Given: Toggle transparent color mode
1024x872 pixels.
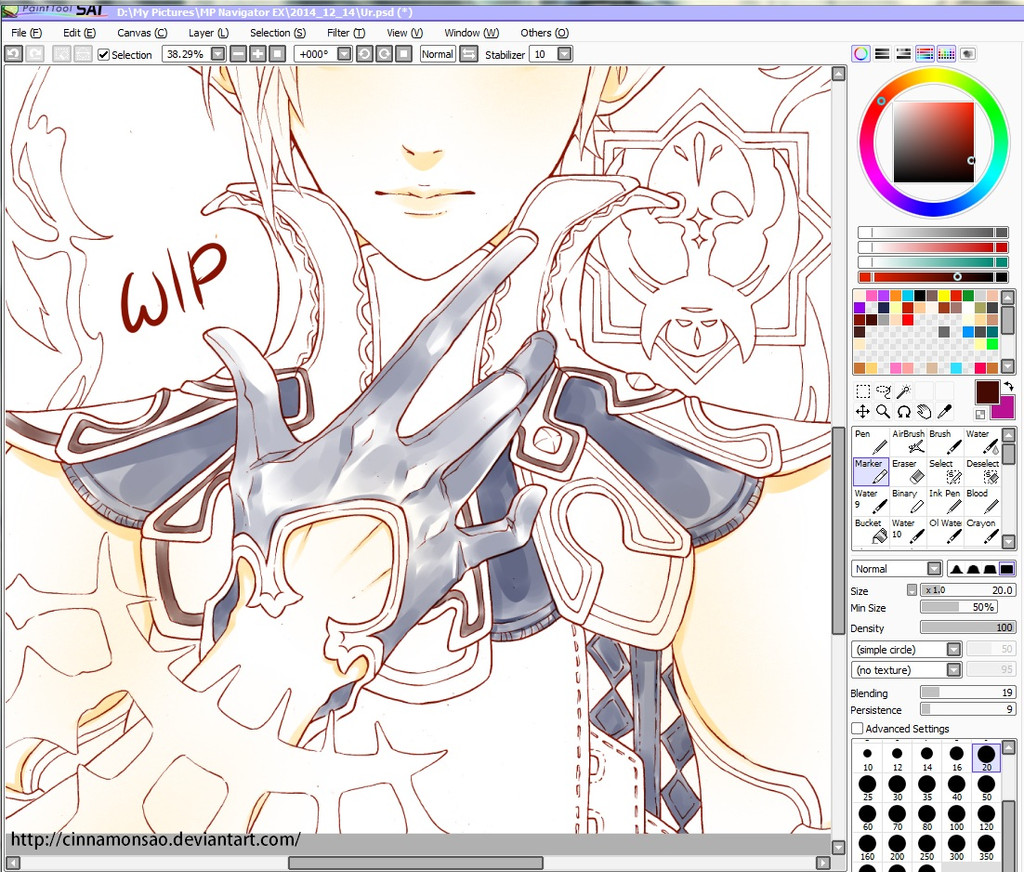Looking at the screenshot, I should (980, 414).
